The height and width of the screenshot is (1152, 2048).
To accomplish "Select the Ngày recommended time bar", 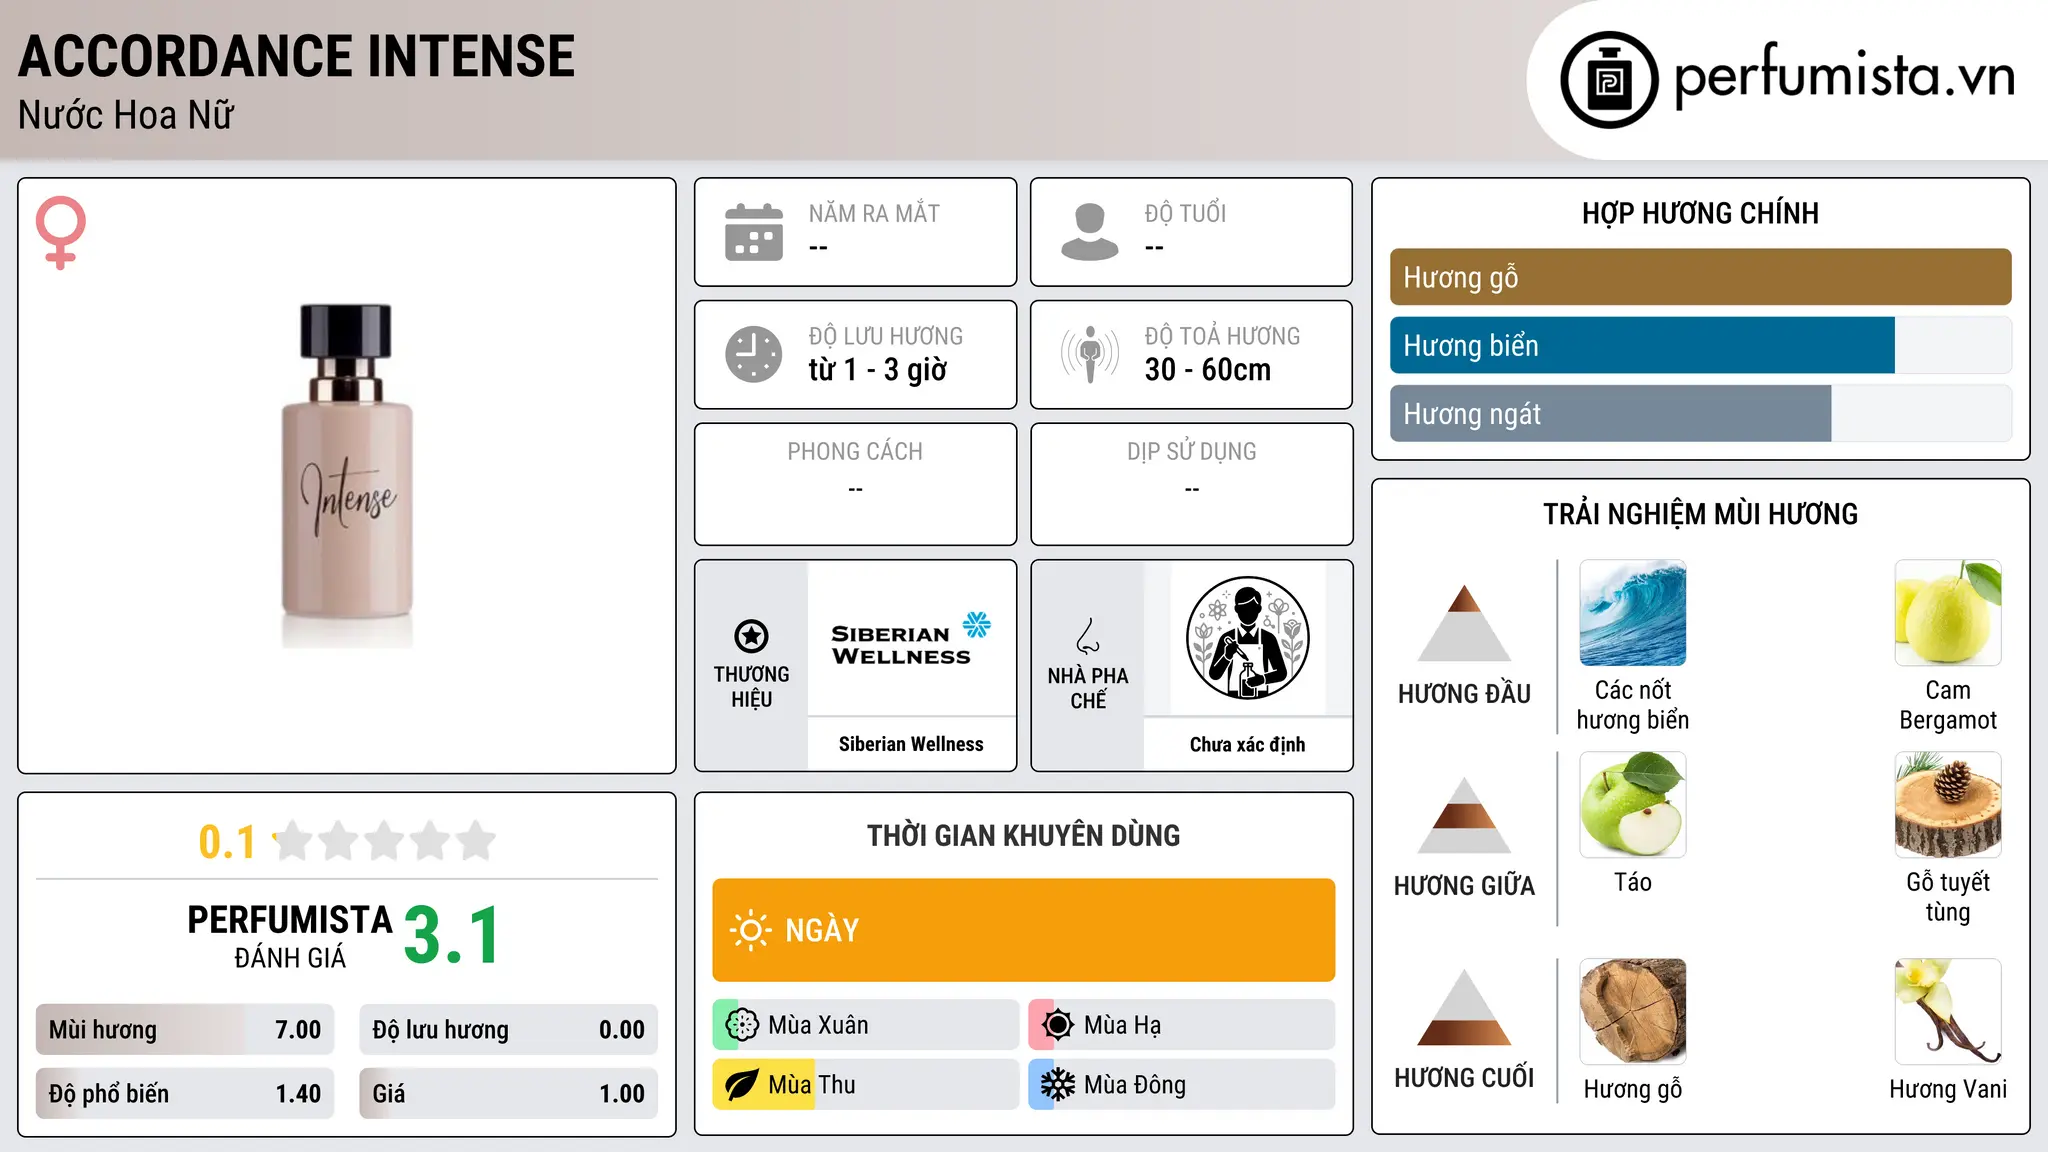I will pos(1023,930).
